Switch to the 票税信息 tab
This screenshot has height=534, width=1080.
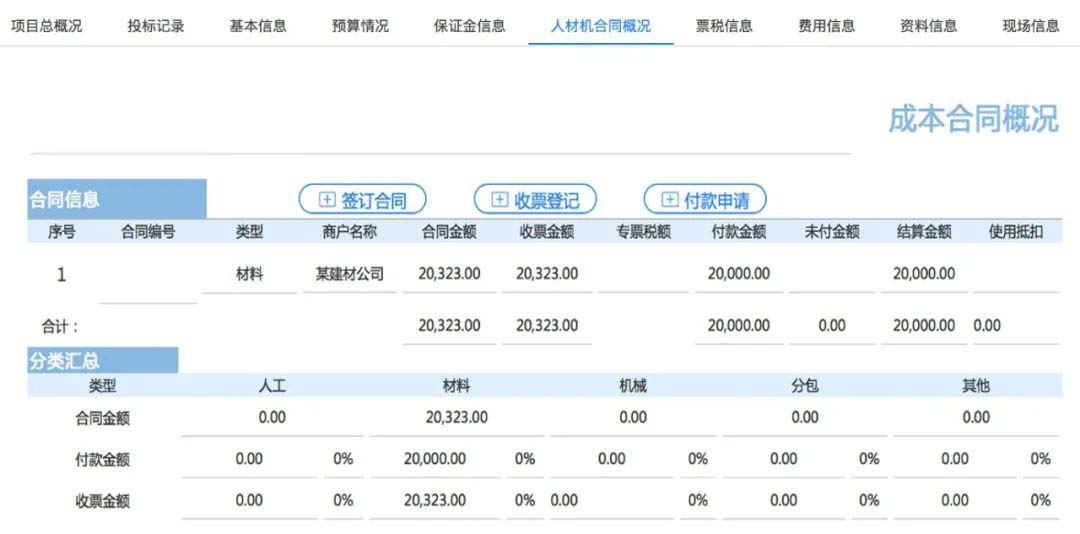(724, 26)
